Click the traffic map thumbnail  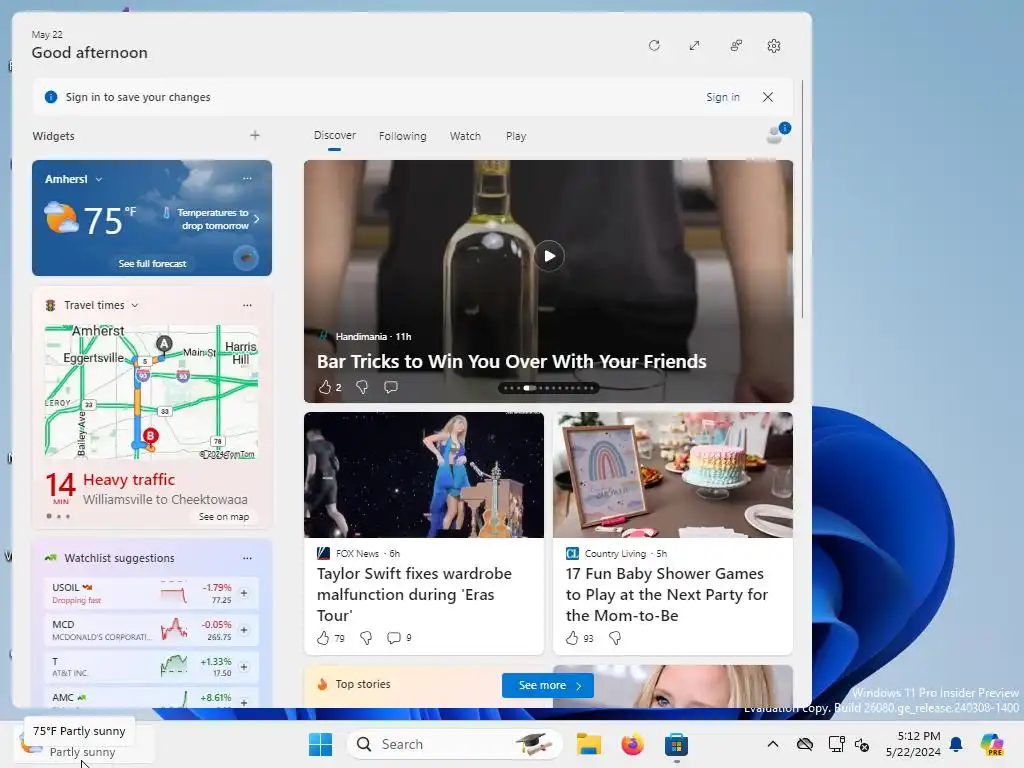click(152, 392)
